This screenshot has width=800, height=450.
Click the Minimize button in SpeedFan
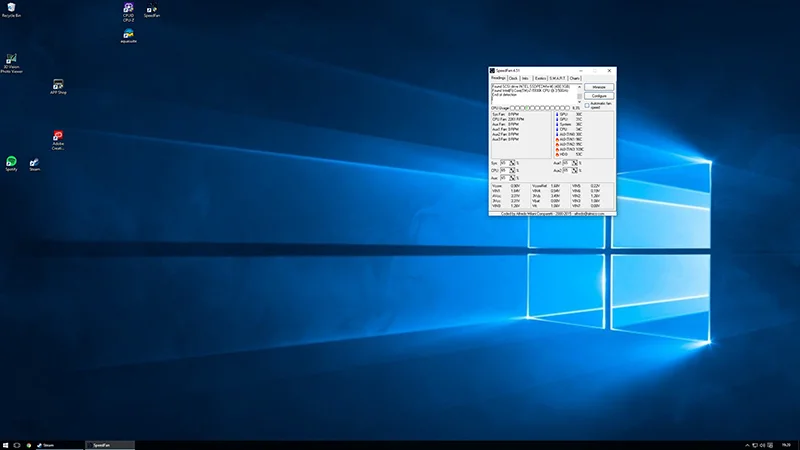(x=599, y=87)
